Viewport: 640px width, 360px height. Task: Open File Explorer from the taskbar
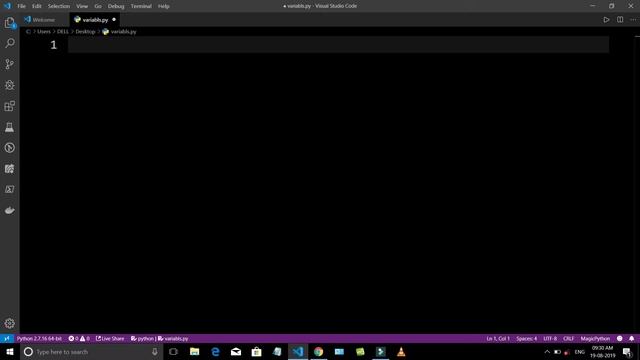[x=194, y=351]
